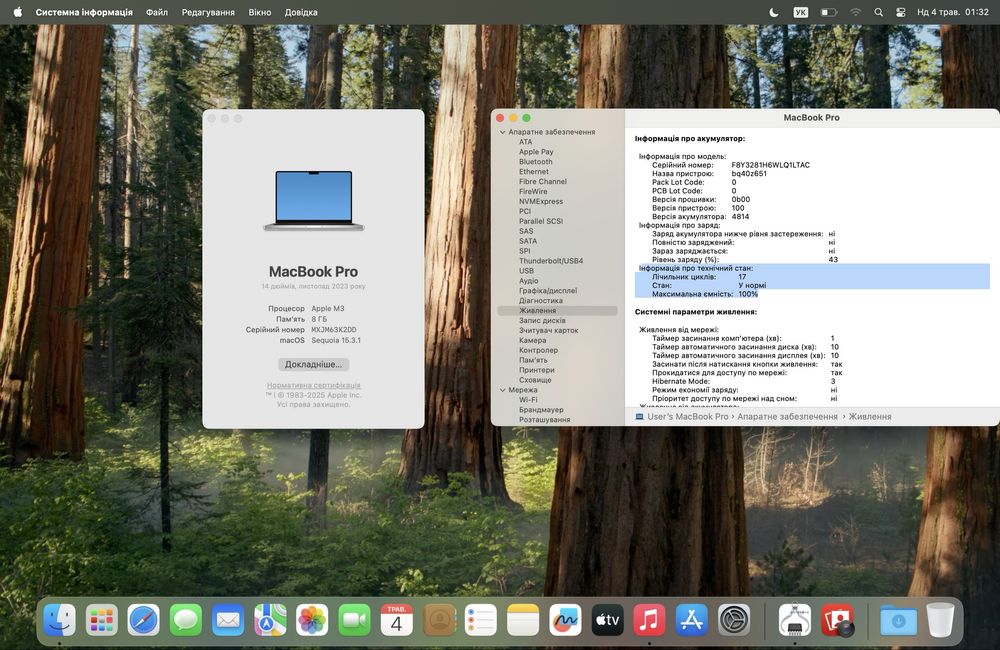Open the Системна інформація app menu
This screenshot has width=1000, height=650.
[84, 12]
